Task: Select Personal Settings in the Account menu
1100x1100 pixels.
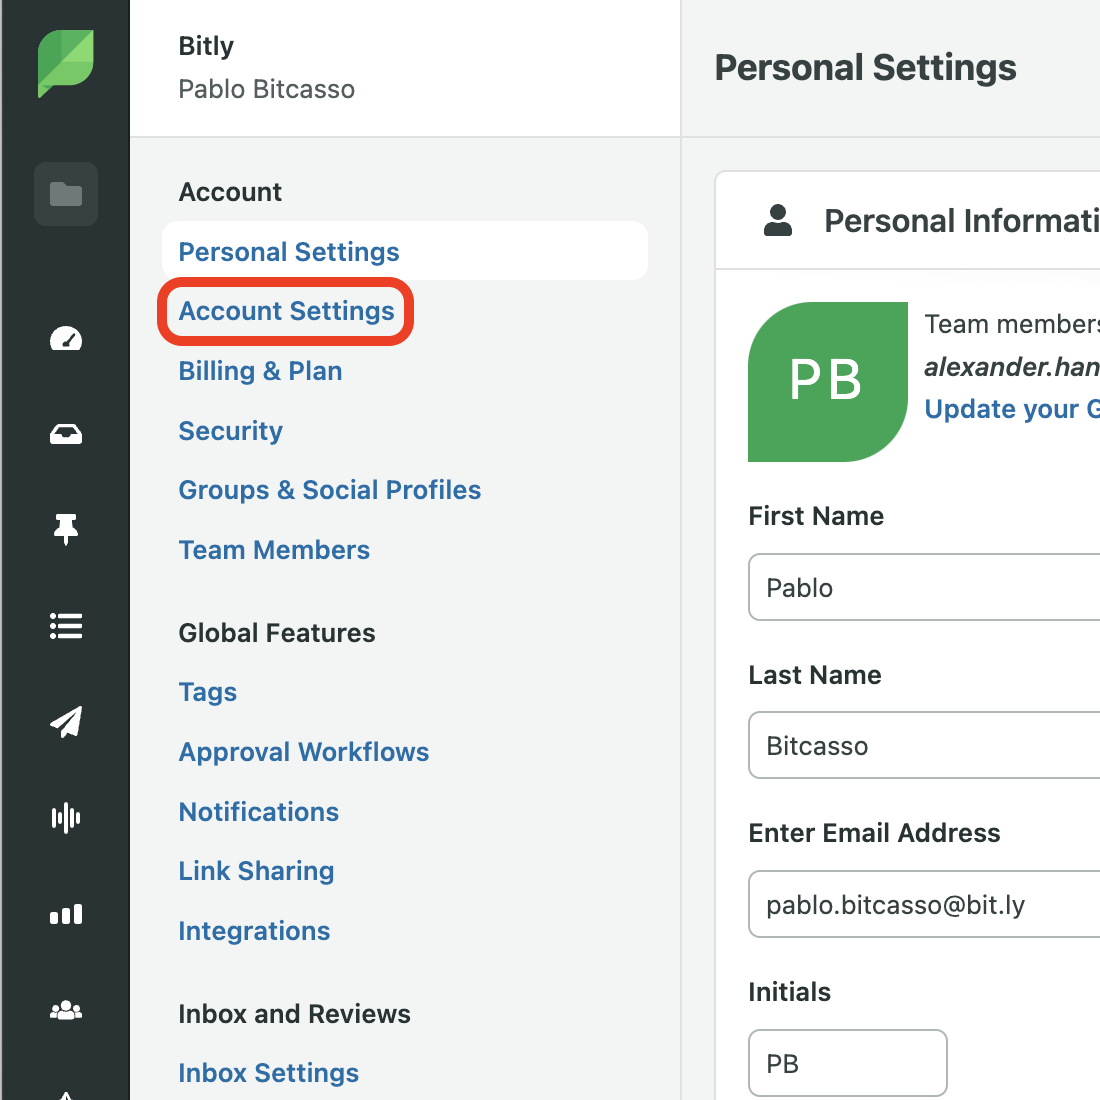Action: (405, 251)
